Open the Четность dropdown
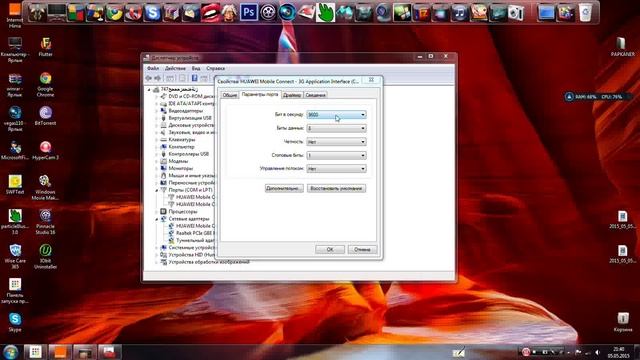Viewport: 640px width, 360px height. point(336,142)
